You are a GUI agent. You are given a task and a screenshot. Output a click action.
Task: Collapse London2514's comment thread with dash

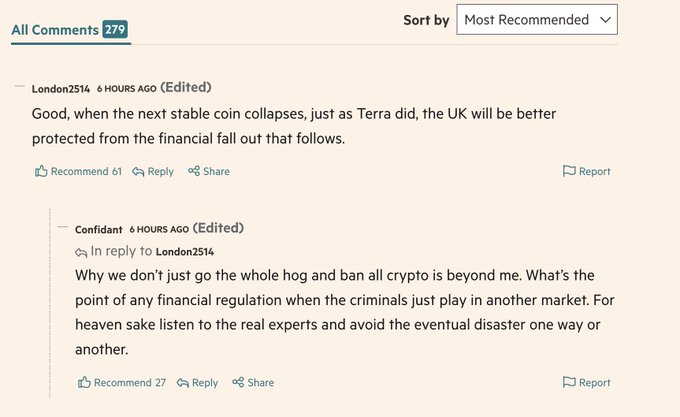(20, 86)
